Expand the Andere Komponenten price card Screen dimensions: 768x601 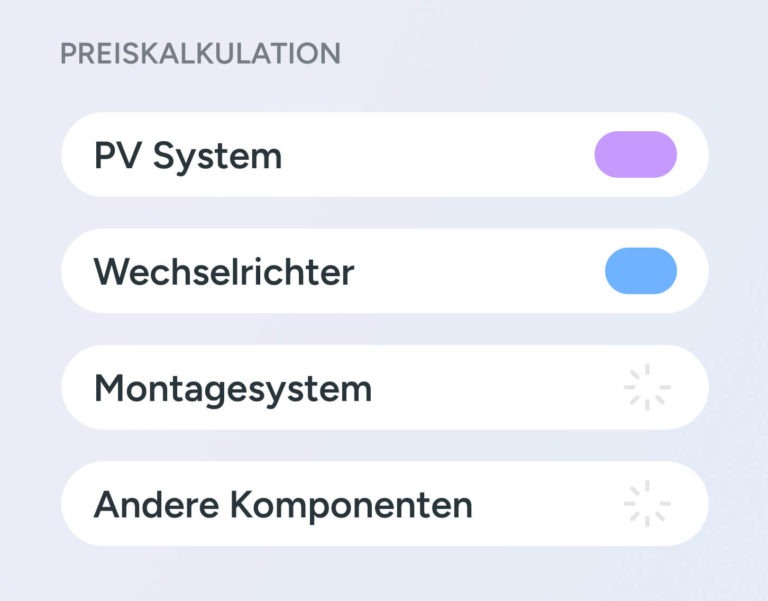[x=384, y=504]
